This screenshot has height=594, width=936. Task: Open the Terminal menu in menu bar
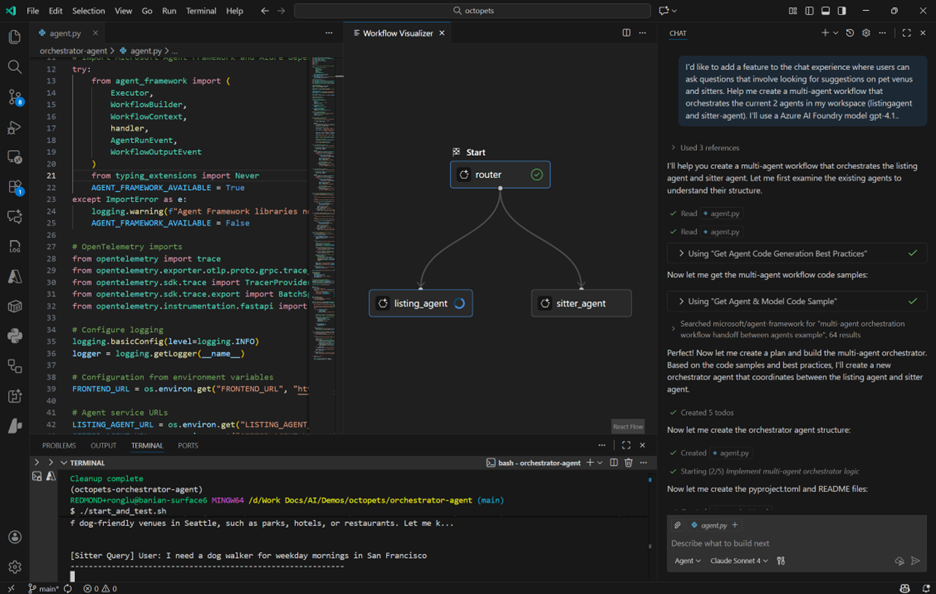201,11
